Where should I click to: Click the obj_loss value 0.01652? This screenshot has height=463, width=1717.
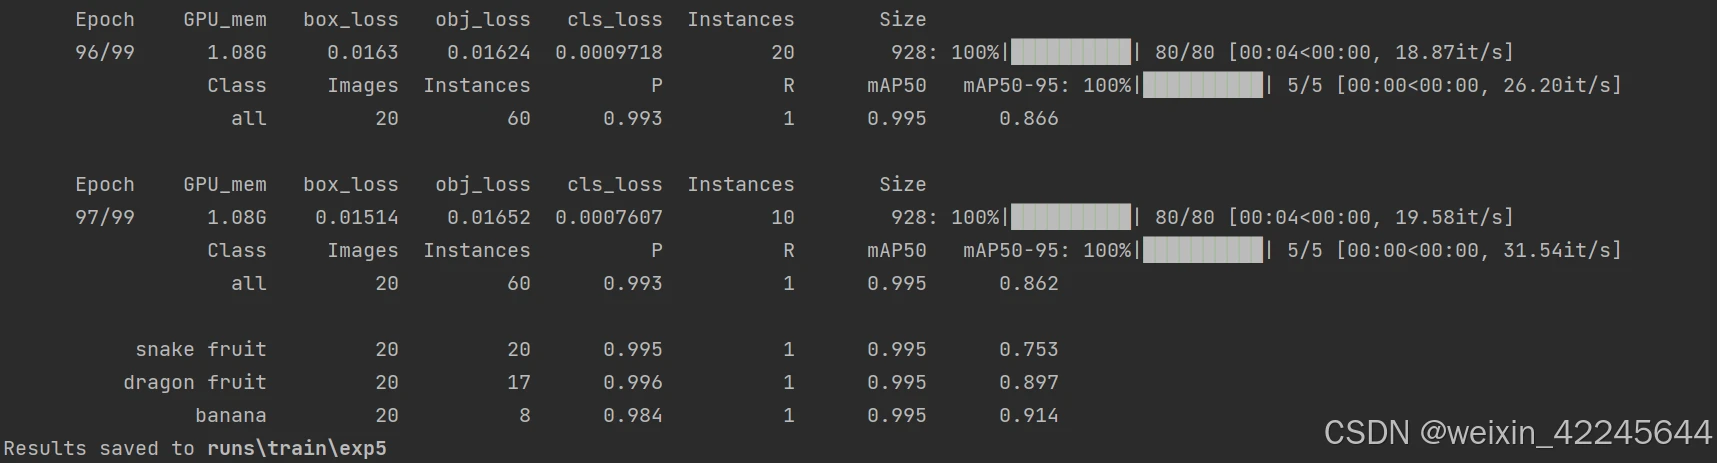click(x=489, y=217)
